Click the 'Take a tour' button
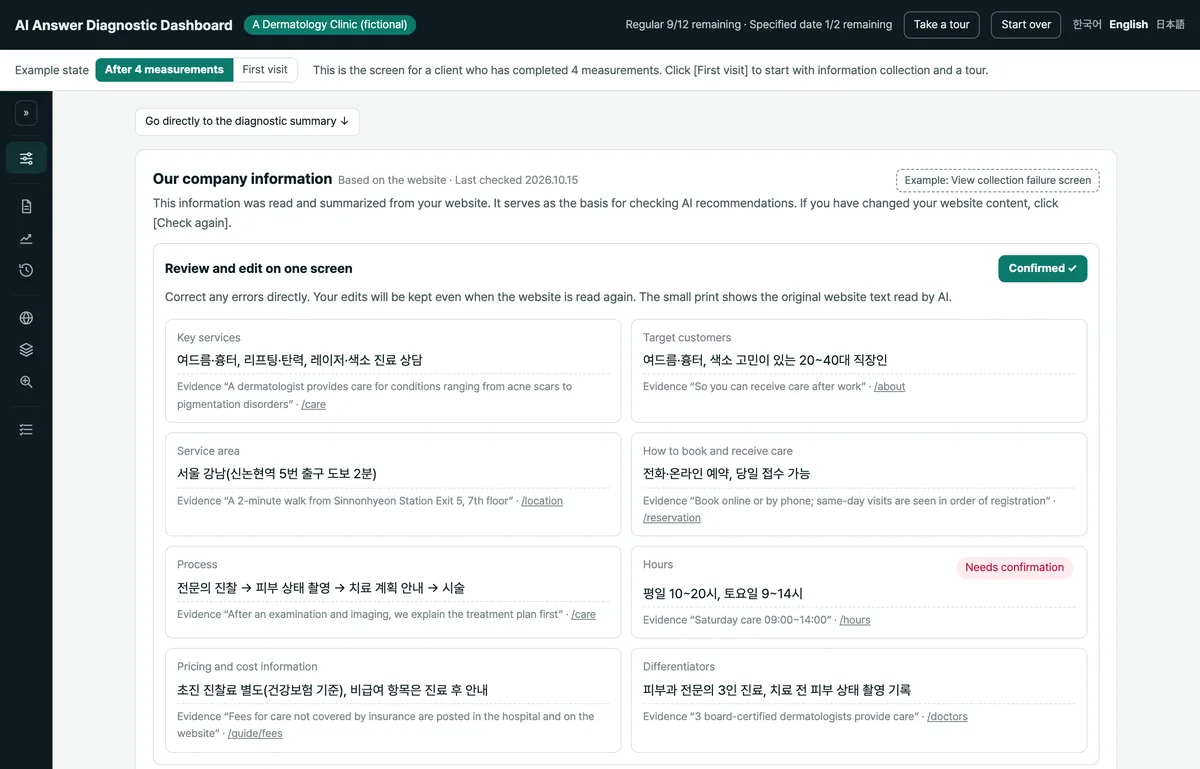The image size is (1200, 769). point(941,25)
